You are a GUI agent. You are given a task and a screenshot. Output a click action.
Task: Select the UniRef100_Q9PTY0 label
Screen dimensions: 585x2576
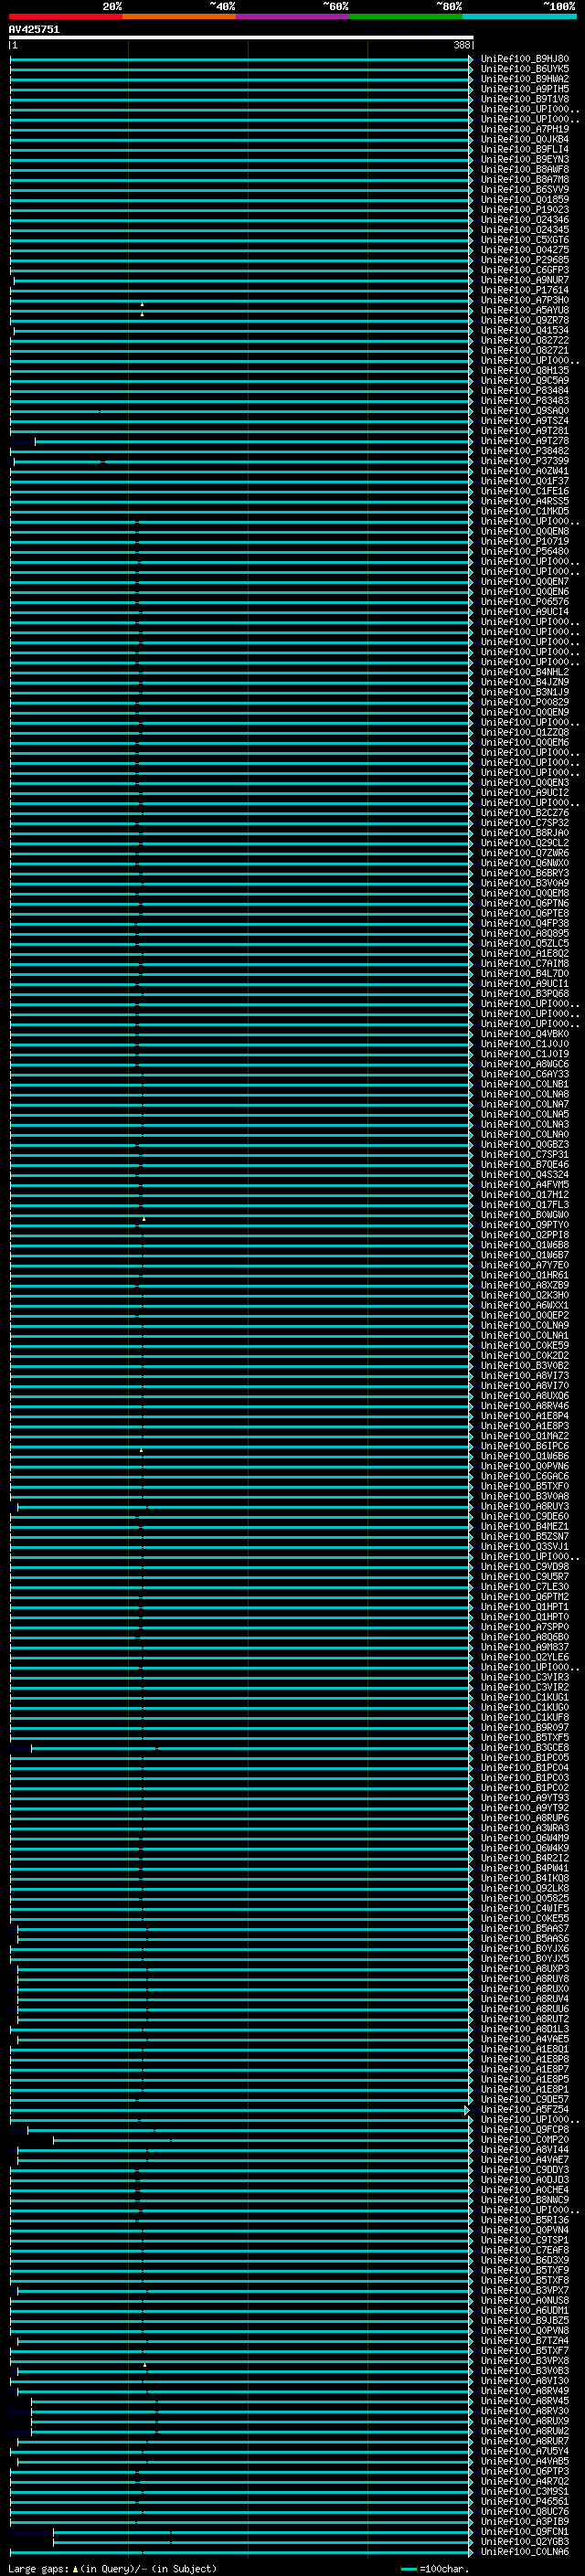coord(525,1225)
